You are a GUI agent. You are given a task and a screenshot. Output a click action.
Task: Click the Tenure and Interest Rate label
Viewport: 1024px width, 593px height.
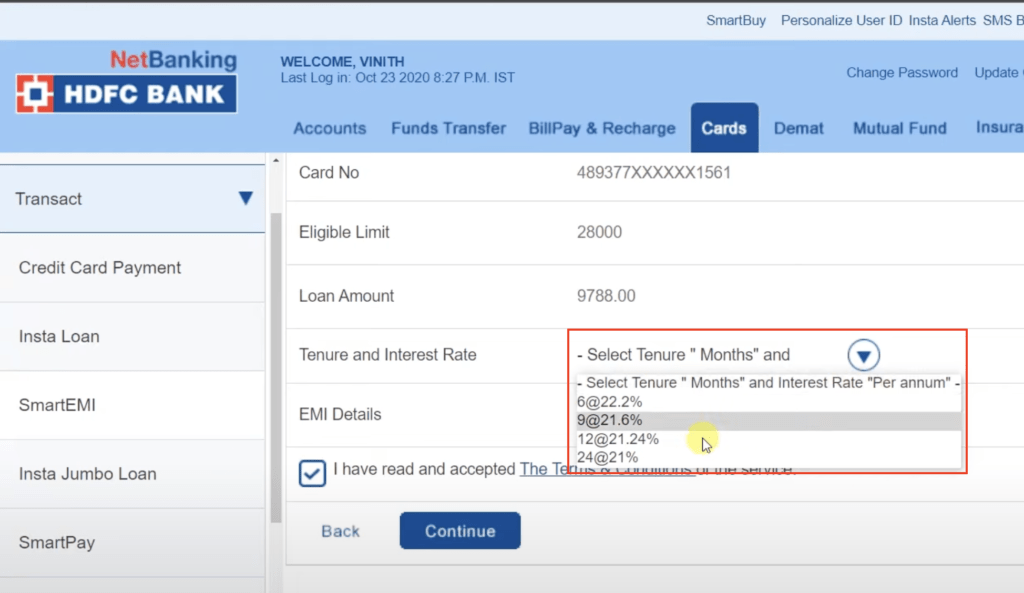pyautogui.click(x=388, y=355)
